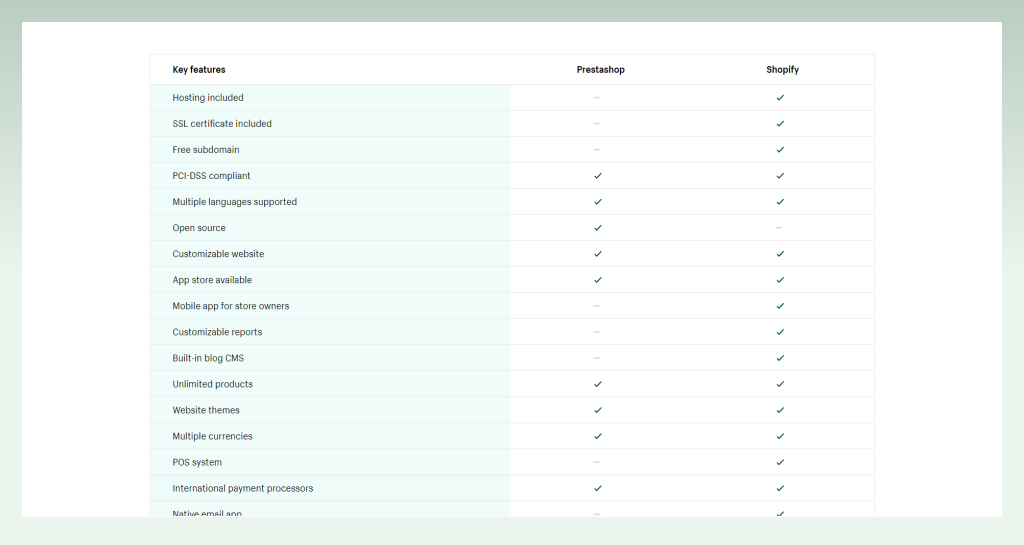Select the 'Free subdomain' row label
This screenshot has width=1024, height=545.
coord(206,149)
